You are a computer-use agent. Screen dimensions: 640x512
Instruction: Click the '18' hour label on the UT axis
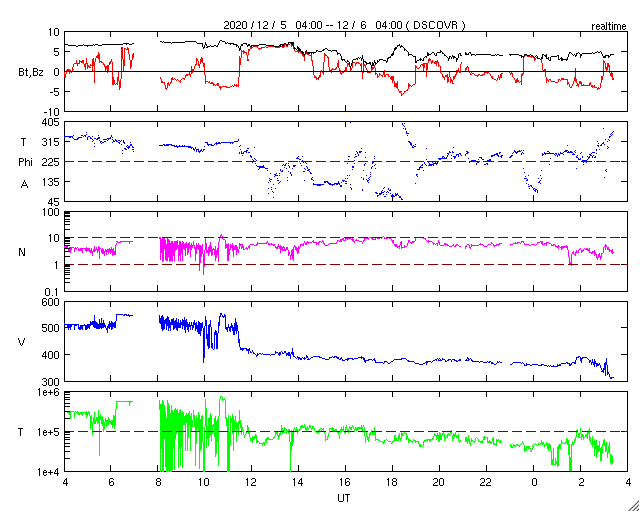392,483
